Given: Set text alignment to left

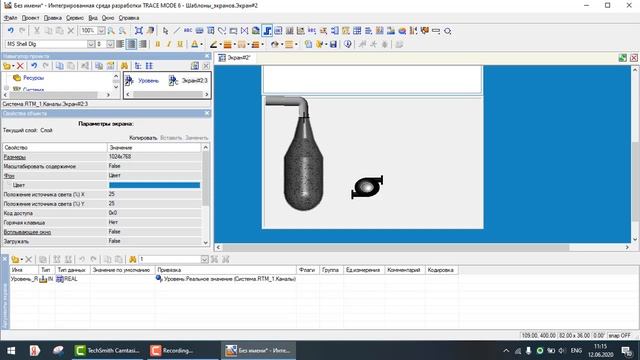Looking at the screenshot, I should pyautogui.click(x=120, y=44).
